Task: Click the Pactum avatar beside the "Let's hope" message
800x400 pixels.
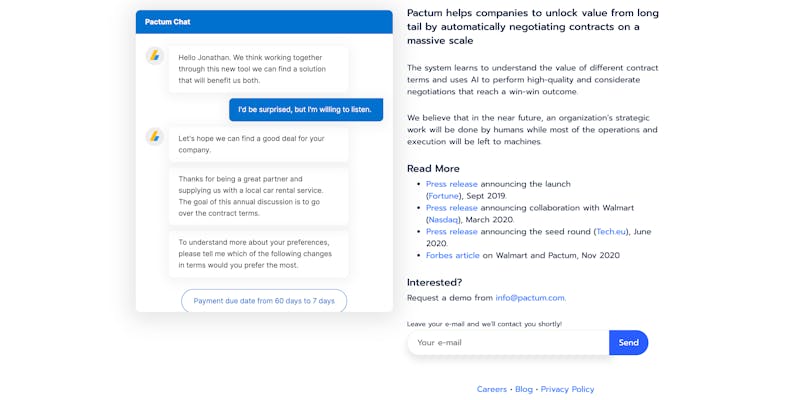Action: [x=154, y=136]
